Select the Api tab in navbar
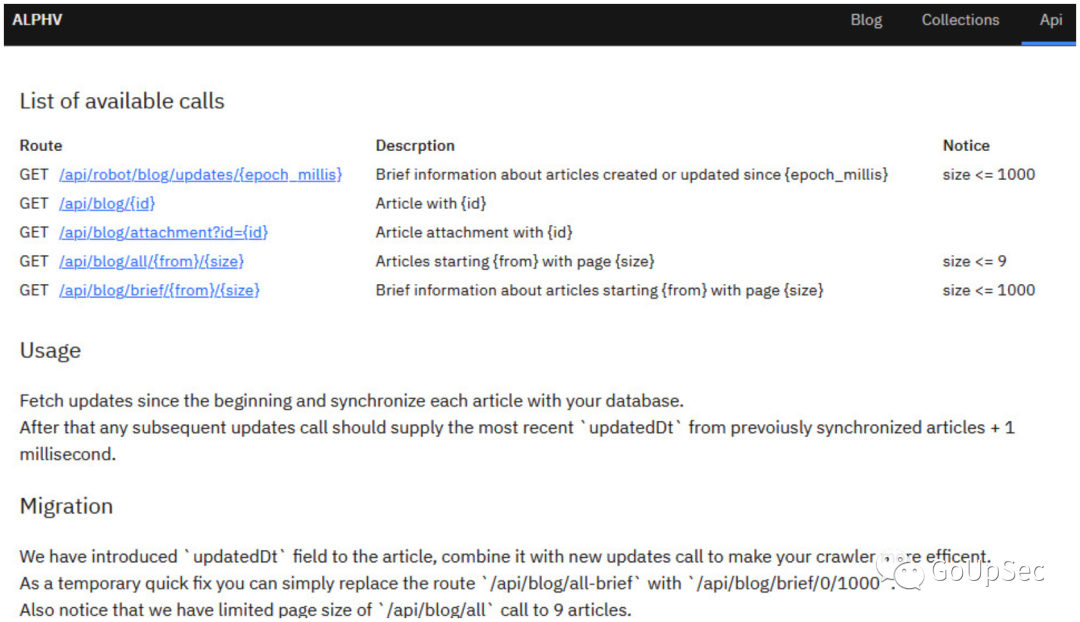The height and width of the screenshot is (622, 1080). (1050, 20)
